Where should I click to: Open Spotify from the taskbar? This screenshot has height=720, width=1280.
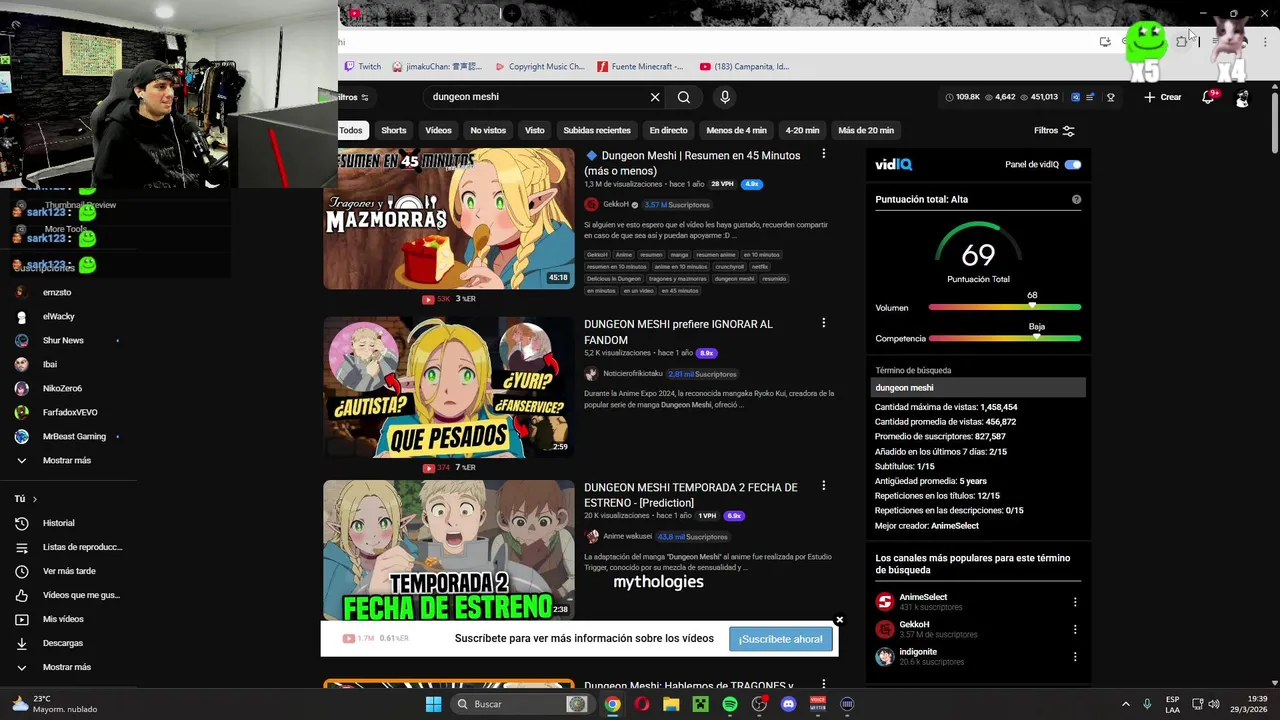tap(730, 704)
